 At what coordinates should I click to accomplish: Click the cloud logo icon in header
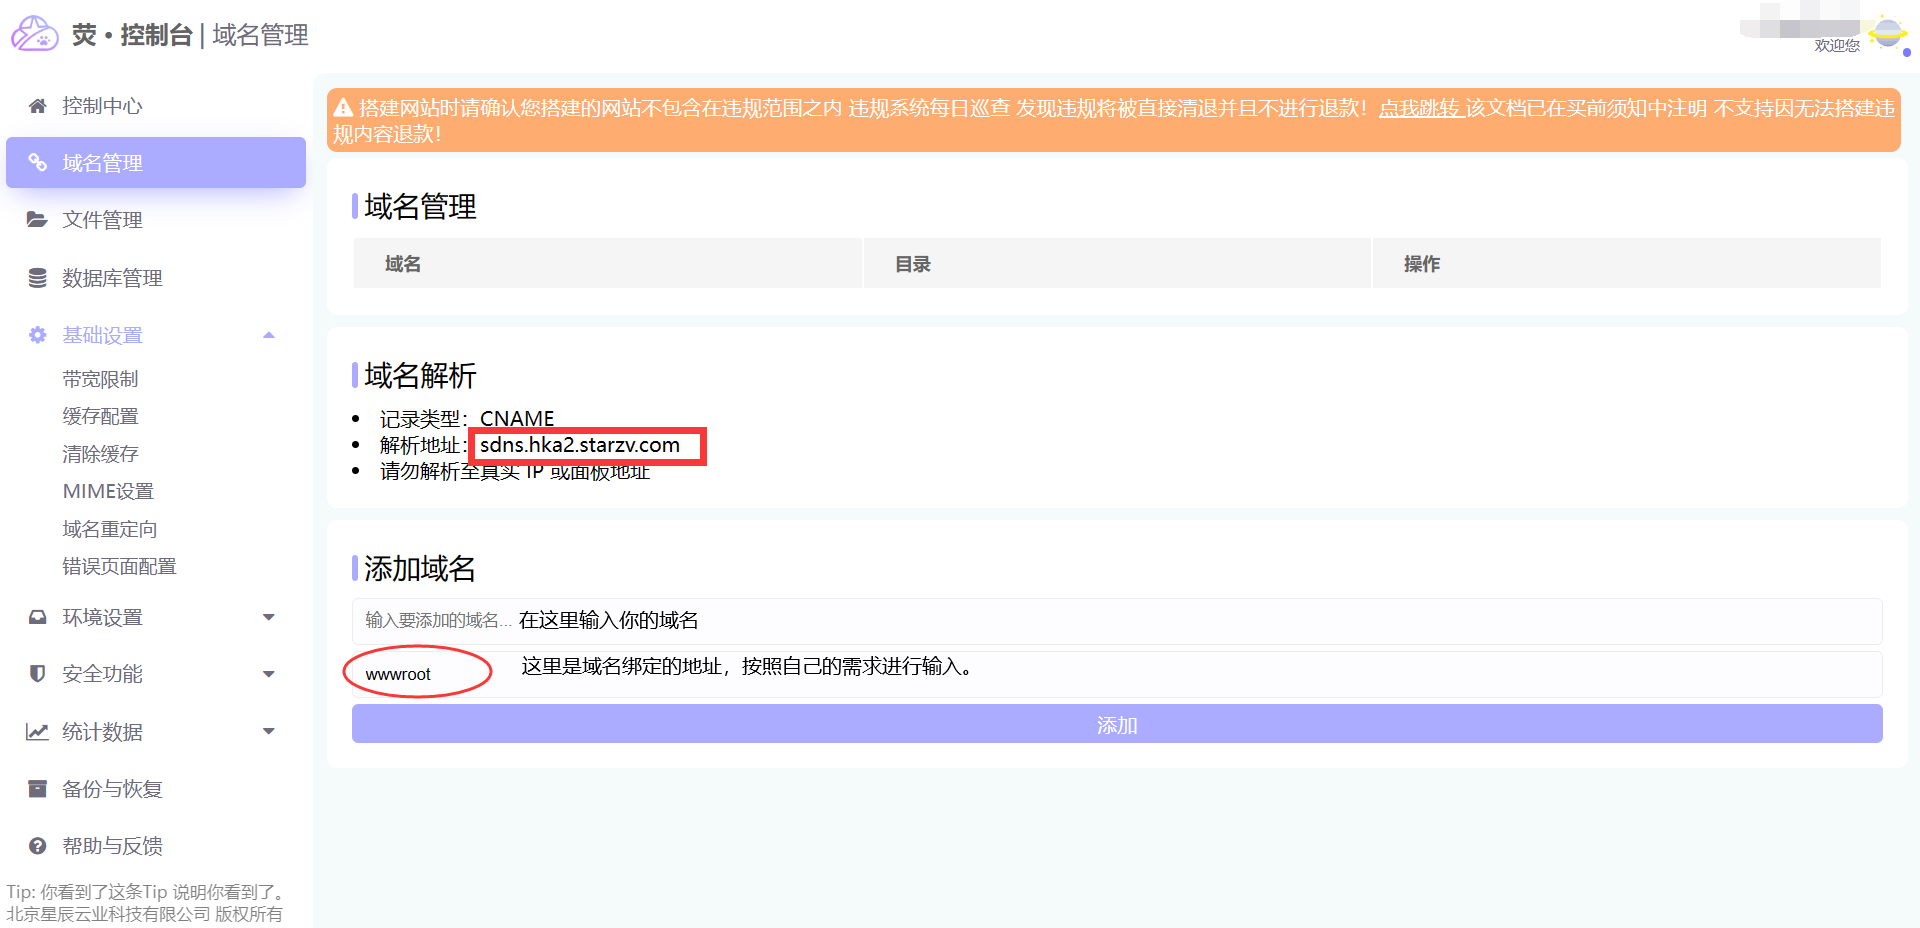tap(34, 34)
